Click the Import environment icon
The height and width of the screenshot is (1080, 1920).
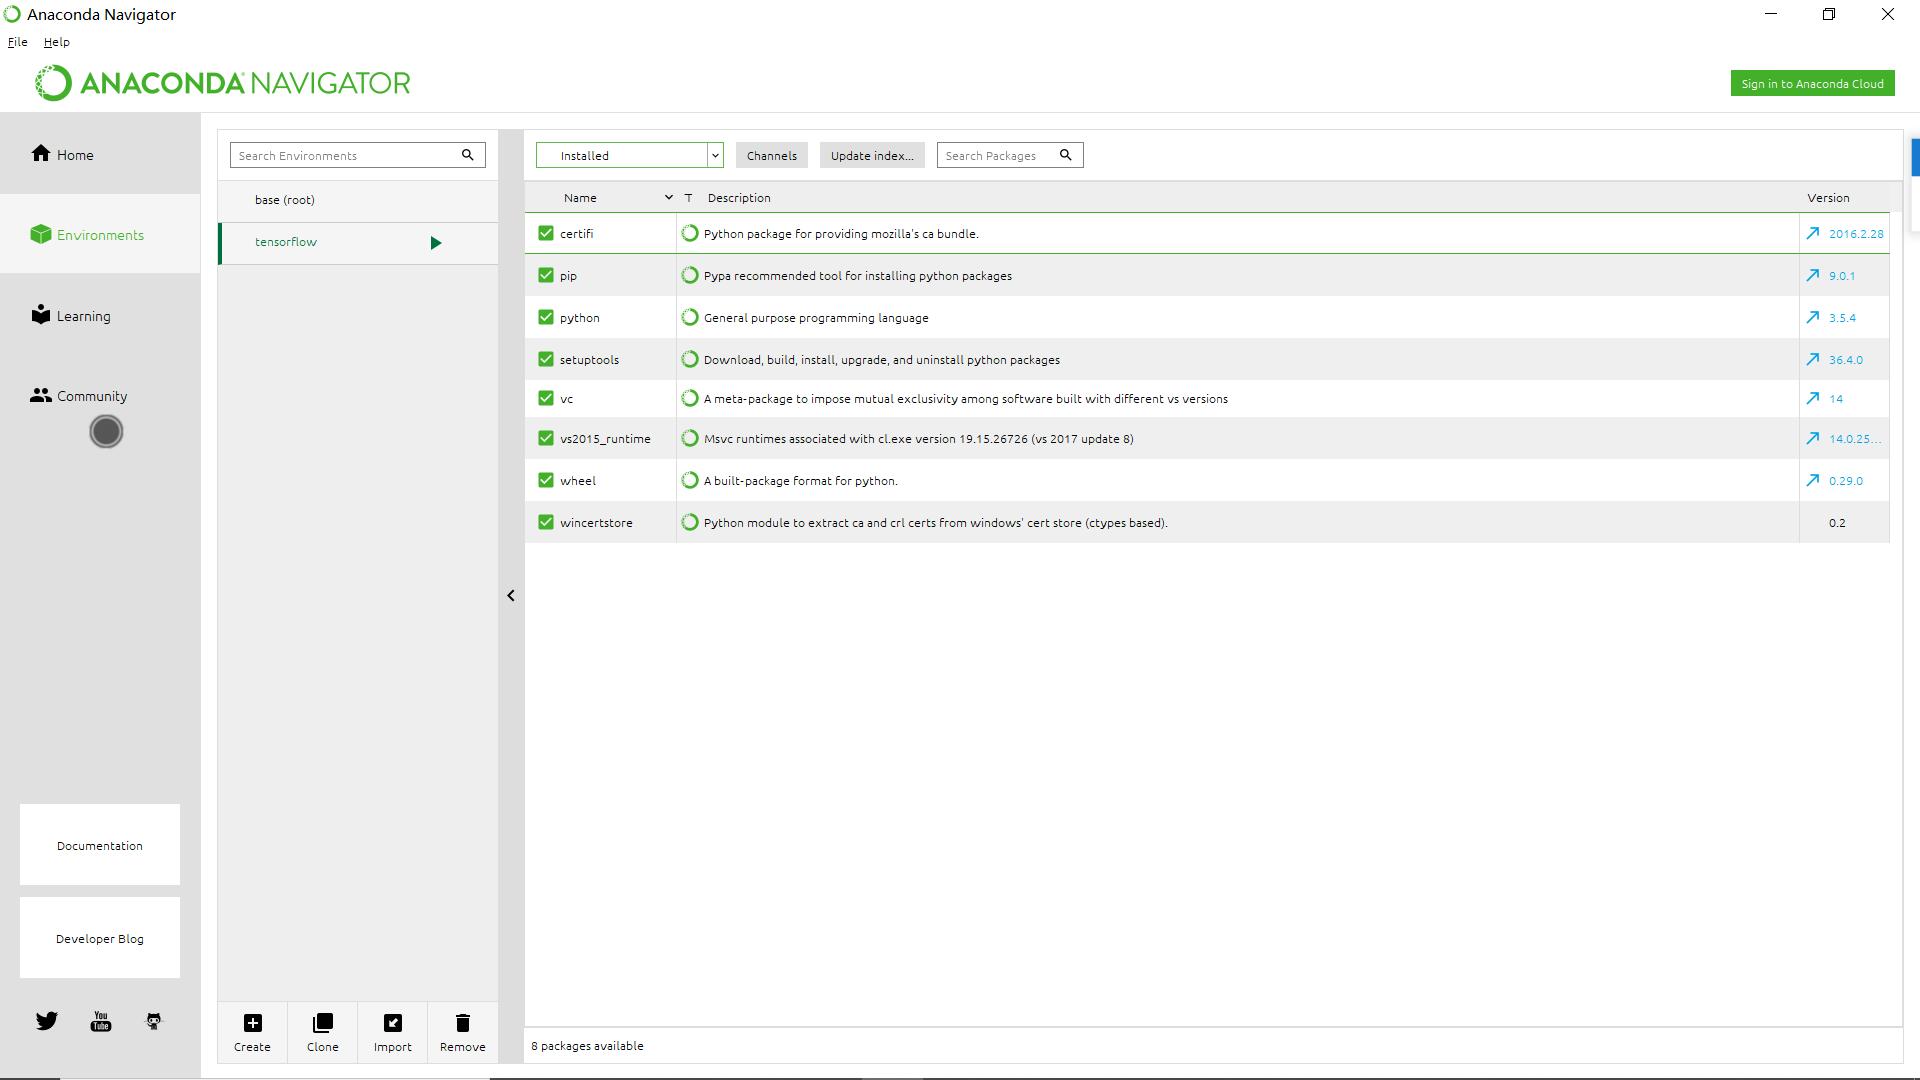[x=392, y=1023]
